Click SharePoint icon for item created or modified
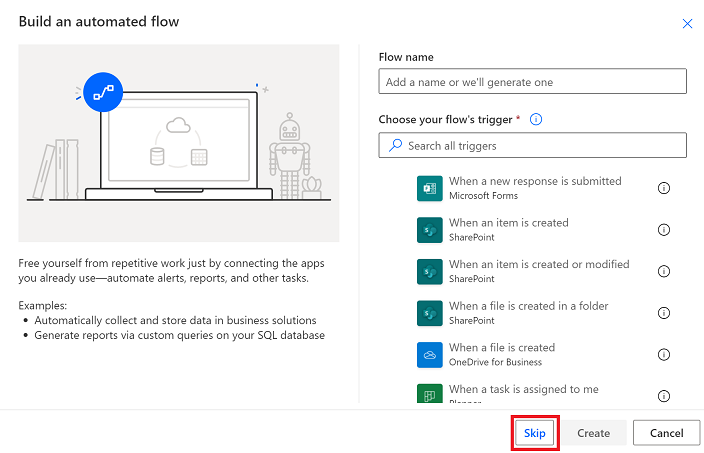Viewport: 704px width, 453px height. (x=429, y=271)
